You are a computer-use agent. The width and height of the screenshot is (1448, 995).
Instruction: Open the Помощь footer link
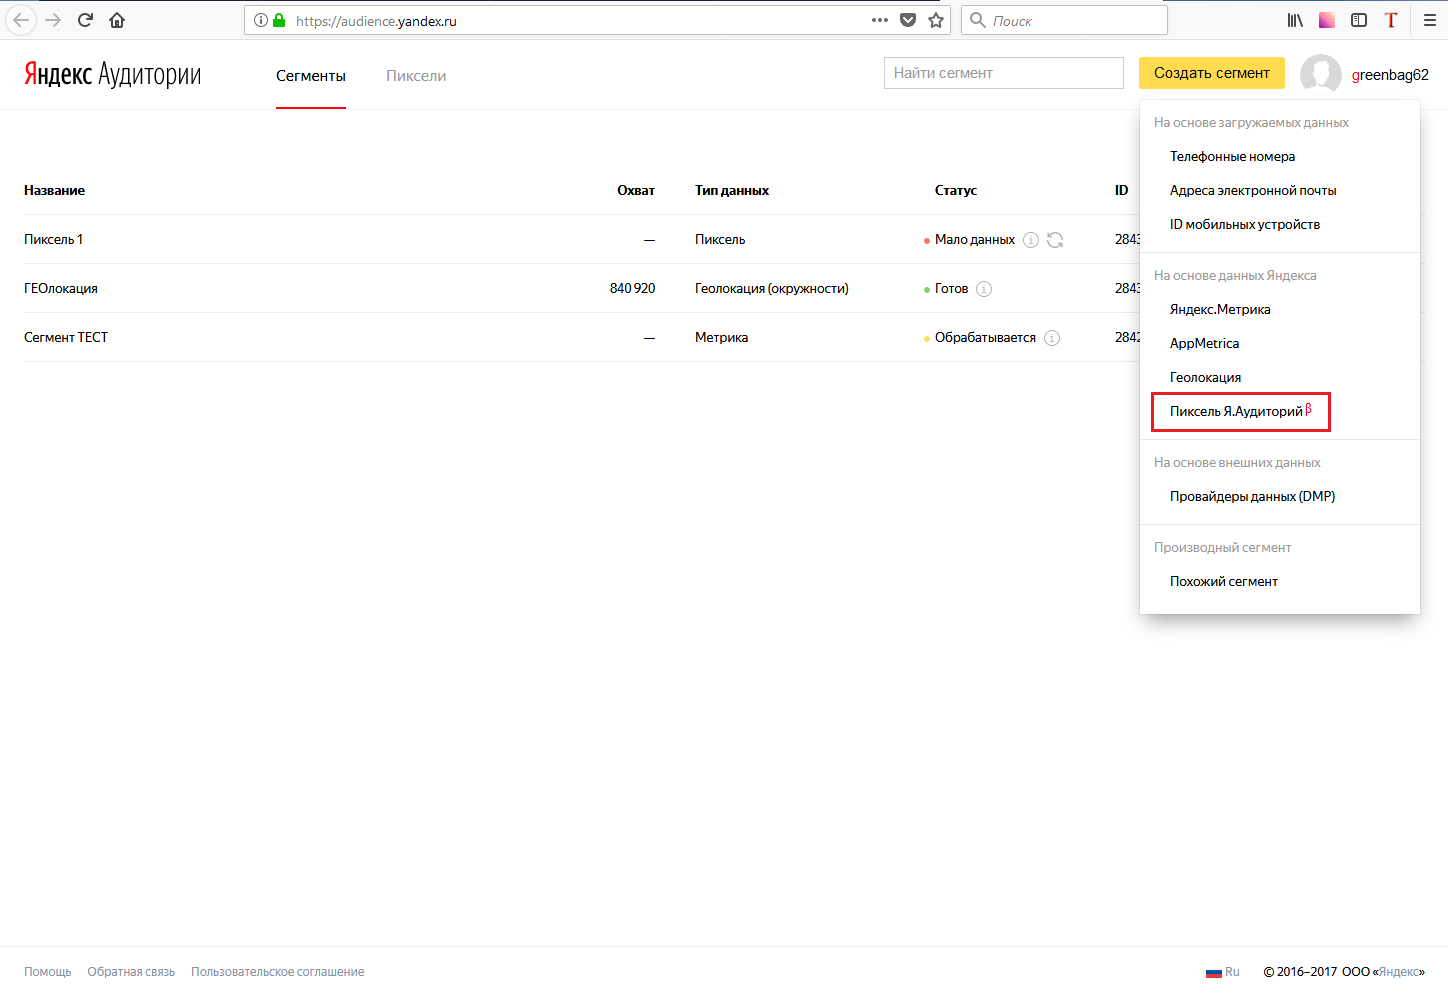point(48,972)
